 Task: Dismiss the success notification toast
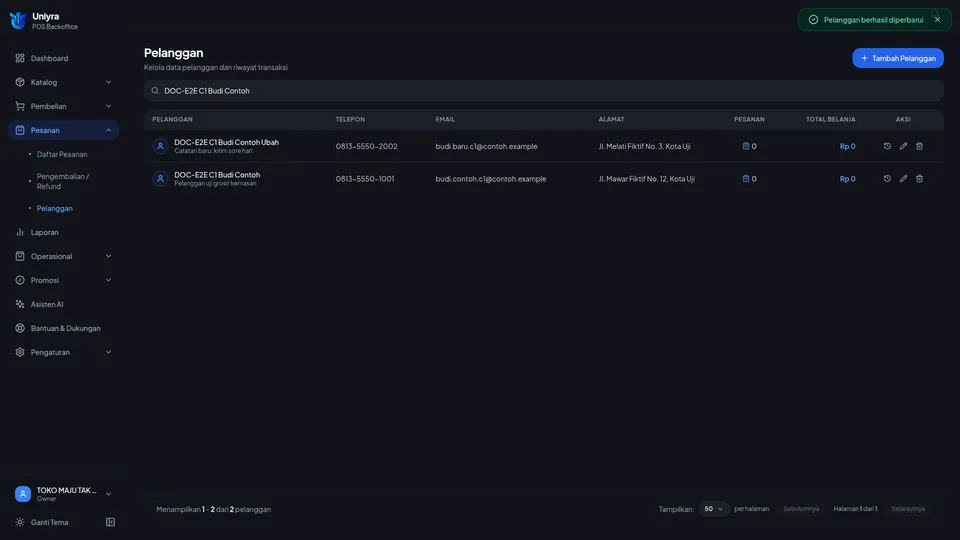point(937,20)
